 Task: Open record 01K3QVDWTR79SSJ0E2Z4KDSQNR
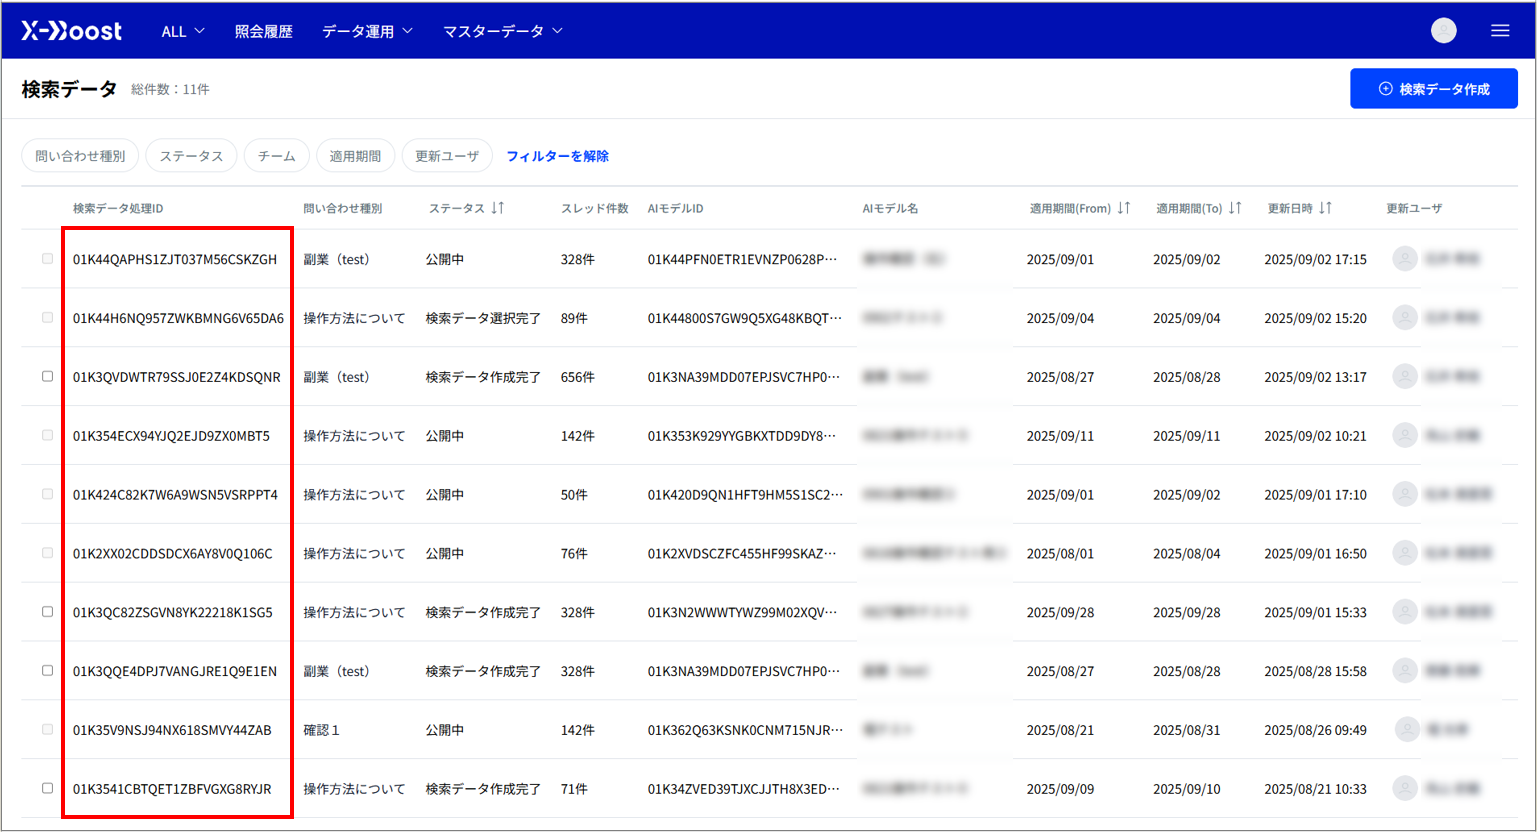[x=176, y=377]
